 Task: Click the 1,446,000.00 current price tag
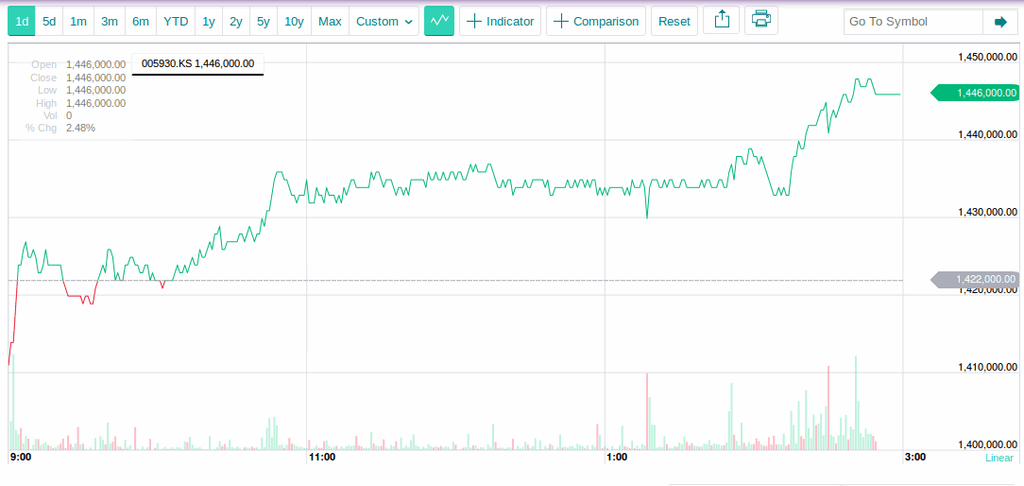tap(977, 93)
